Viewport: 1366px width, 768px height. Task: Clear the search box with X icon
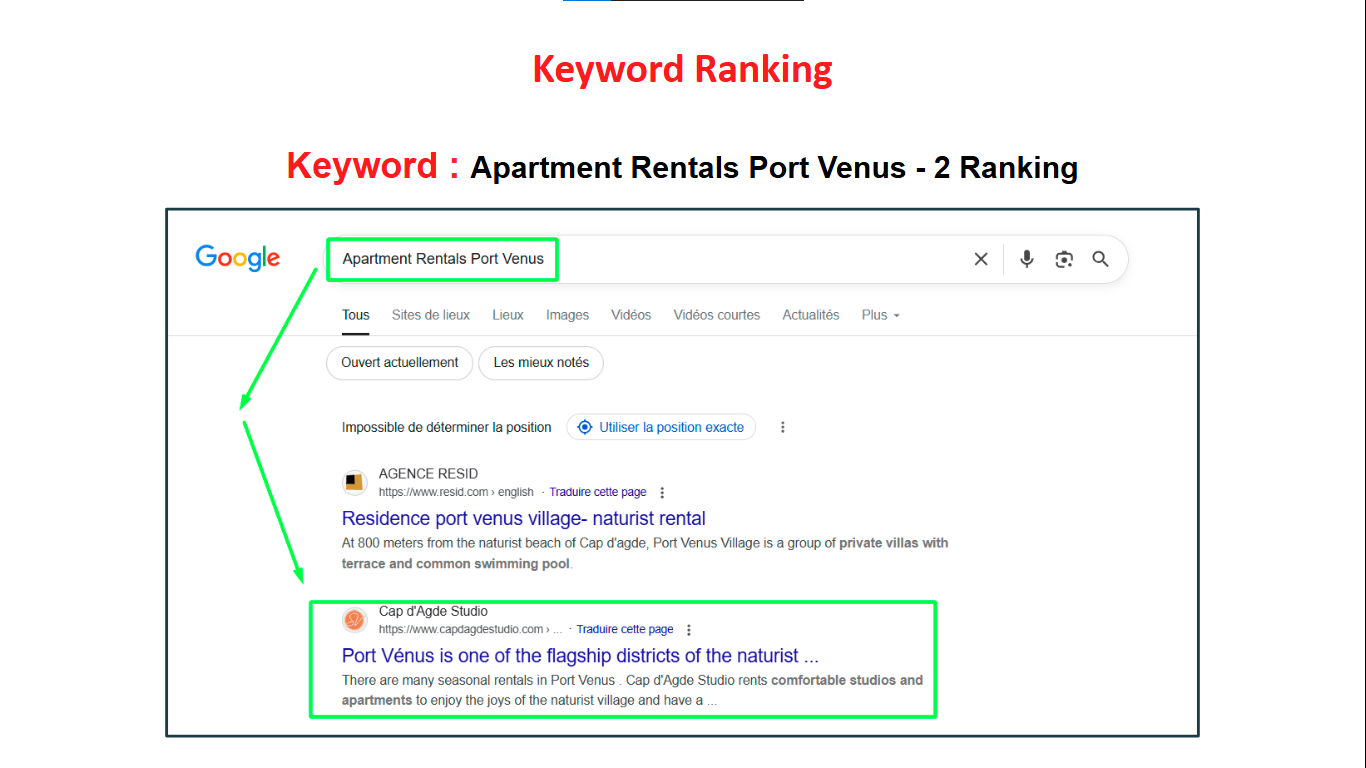(981, 259)
